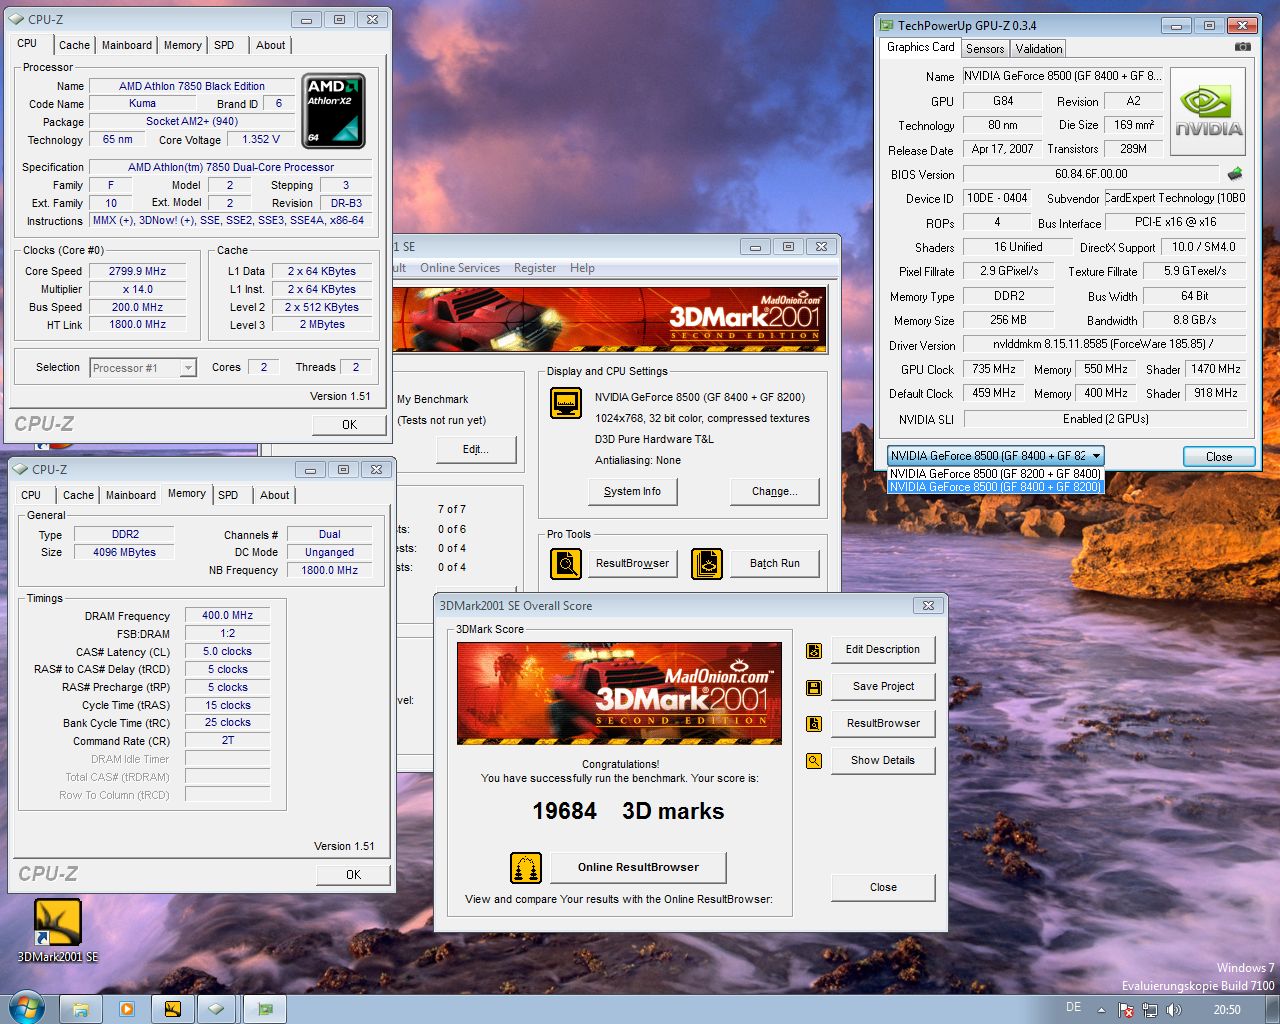Click the GPU Clock value 735 MHz
Screen dimensions: 1280x1024
tap(994, 369)
